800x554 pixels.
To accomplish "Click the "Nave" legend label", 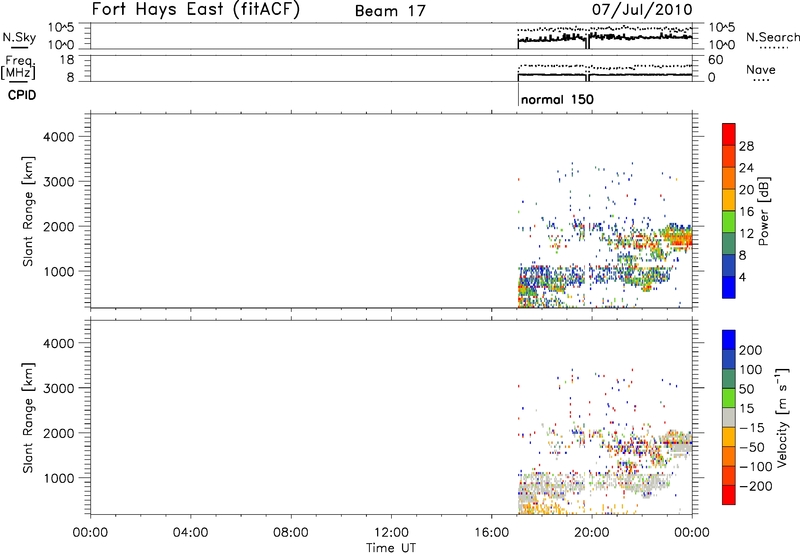I will tap(761, 70).
